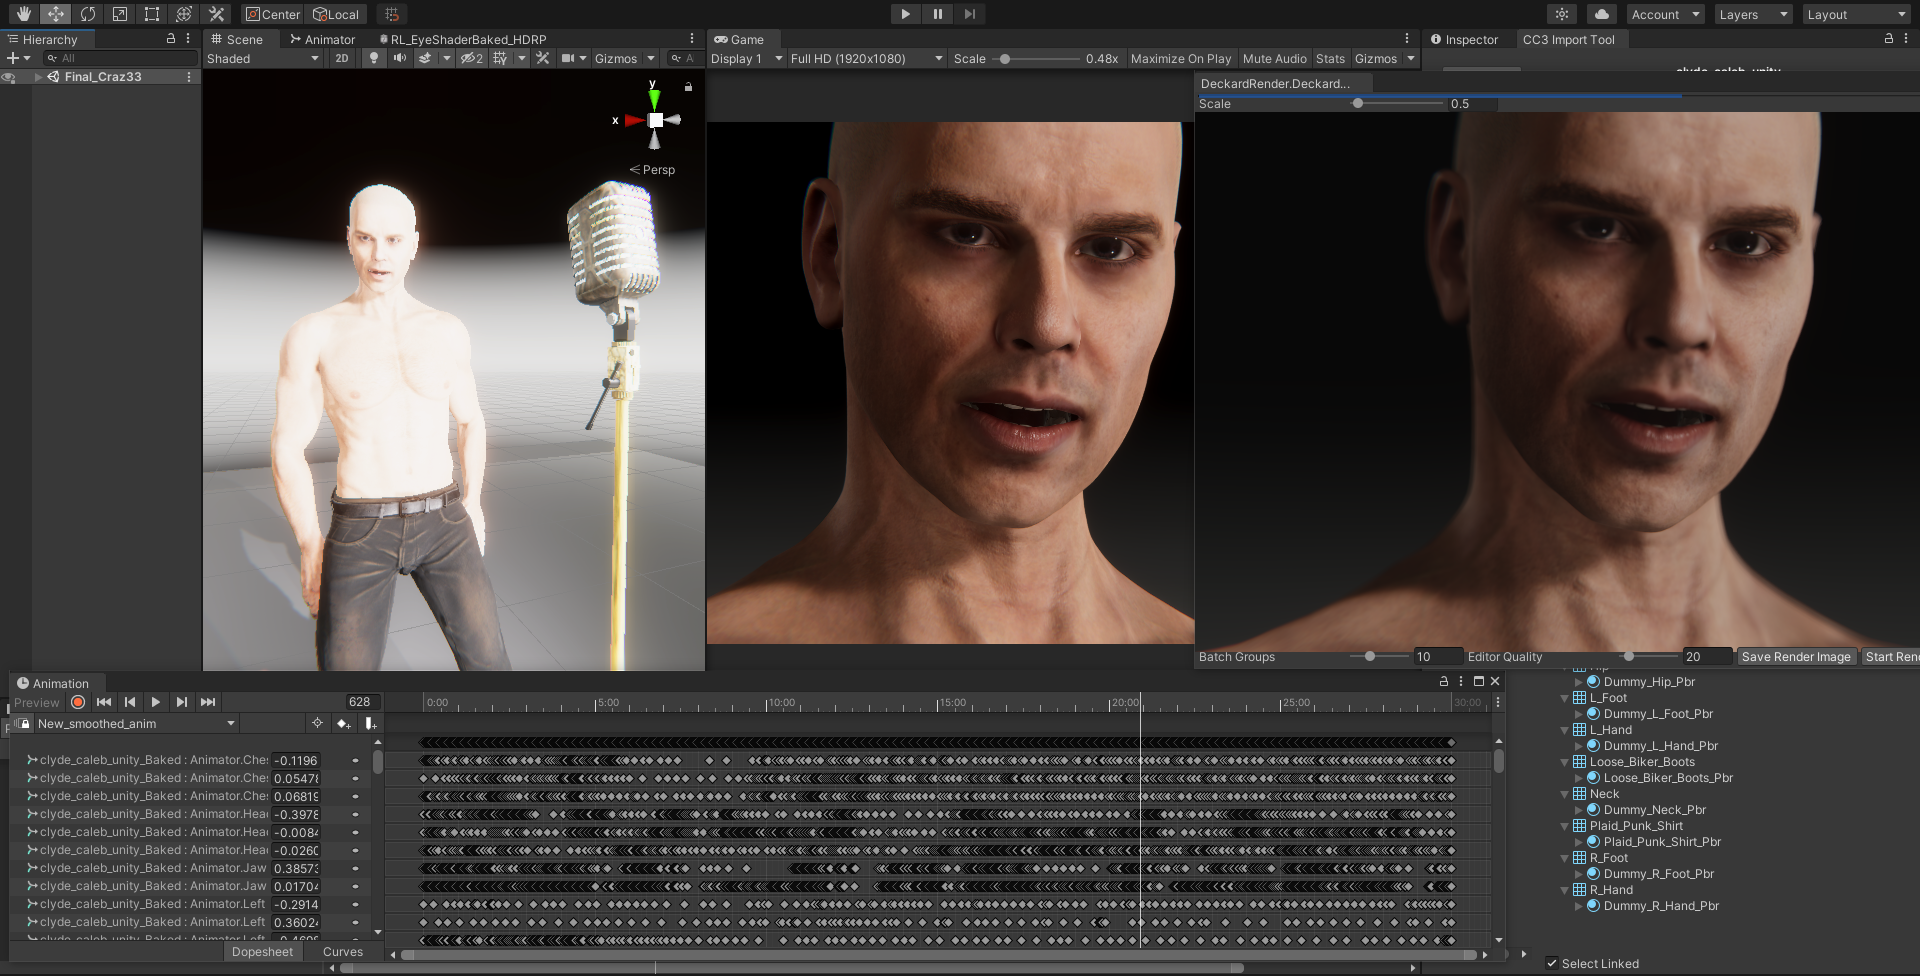Click Editor Quality value field 20

point(1706,656)
